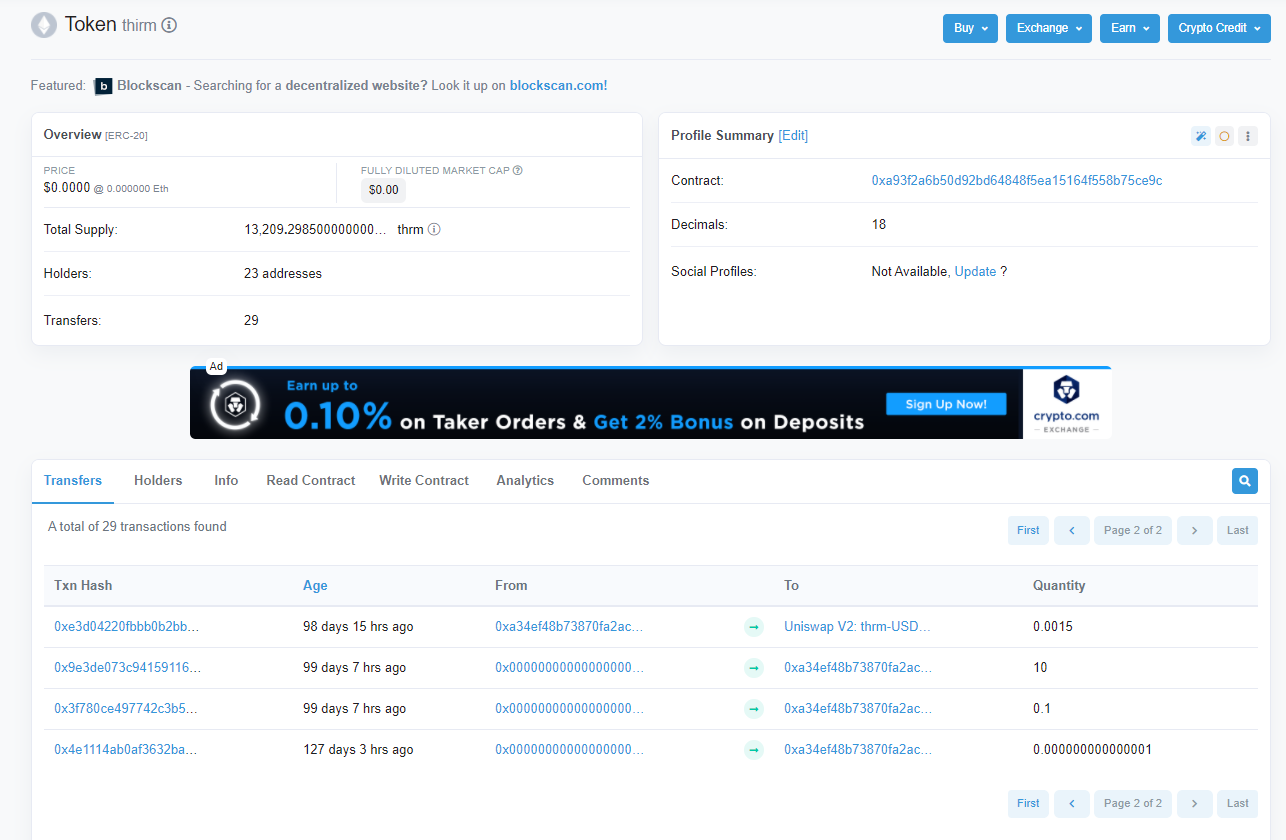This screenshot has width=1286, height=840.
Task: Click 'A total of 29 transactions found' text
Action: [x=137, y=527]
